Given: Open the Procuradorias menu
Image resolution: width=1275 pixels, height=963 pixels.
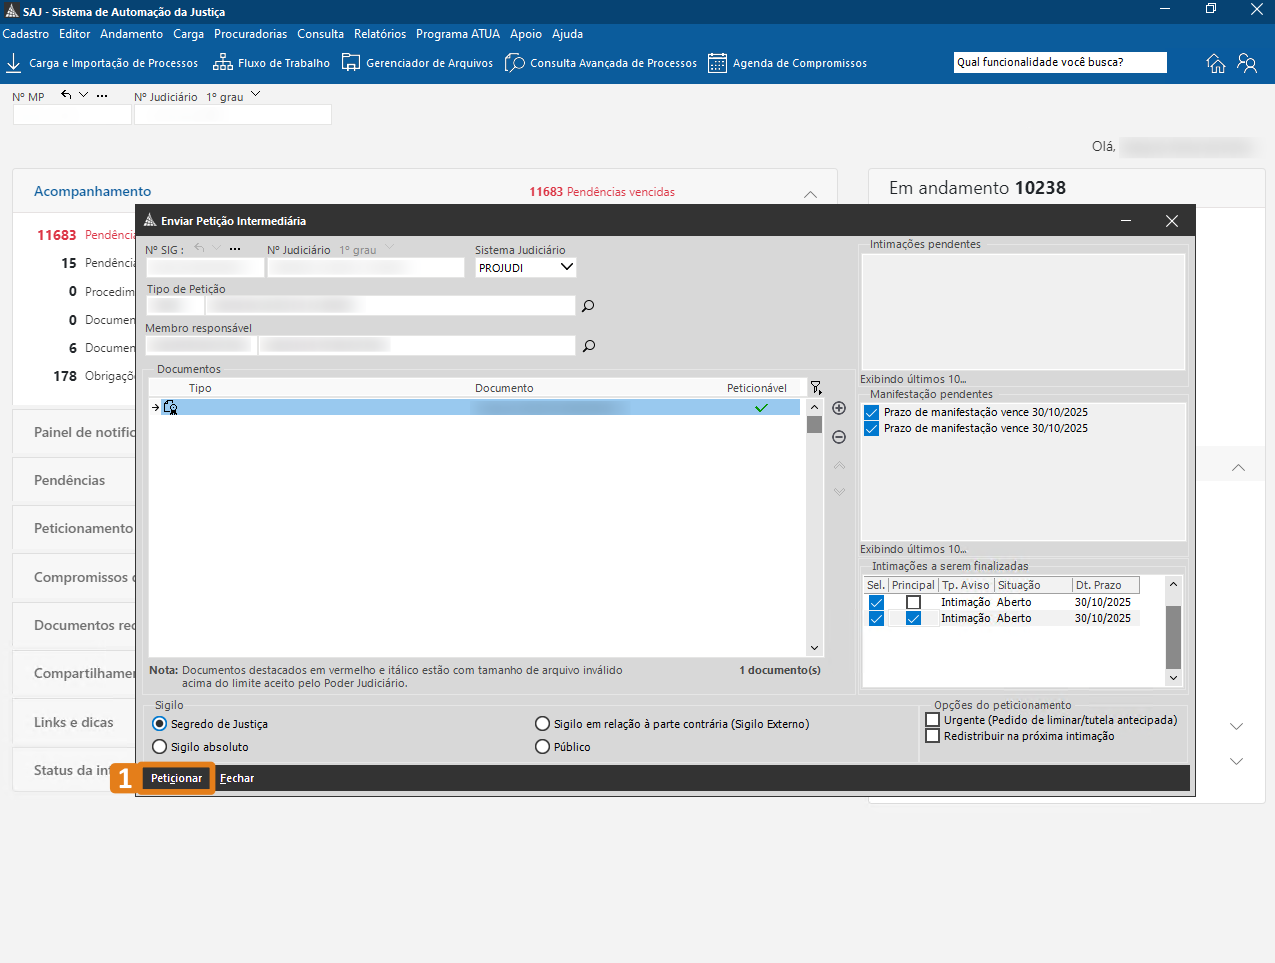Looking at the screenshot, I should [250, 34].
